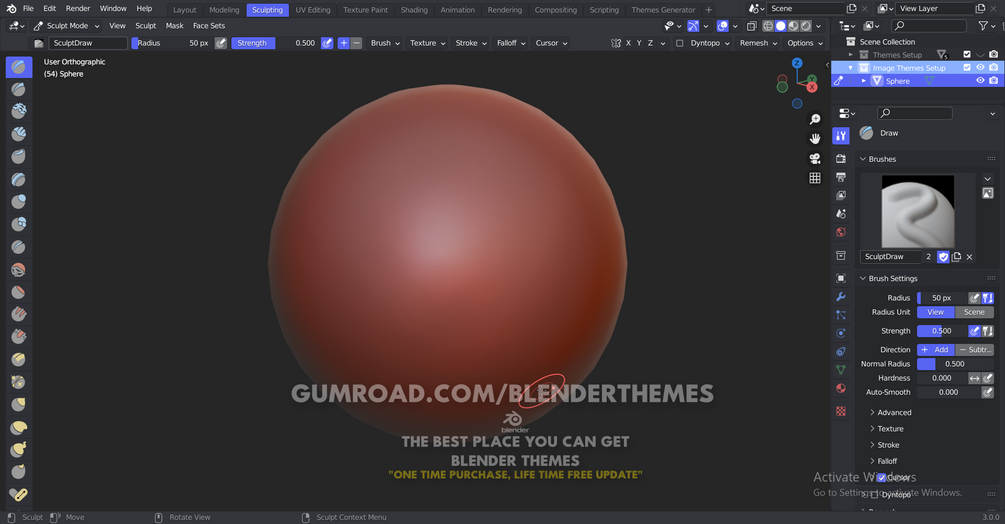The height and width of the screenshot is (524, 1005).
Task: Select the Snake Hook brush tool
Action: coord(19,449)
